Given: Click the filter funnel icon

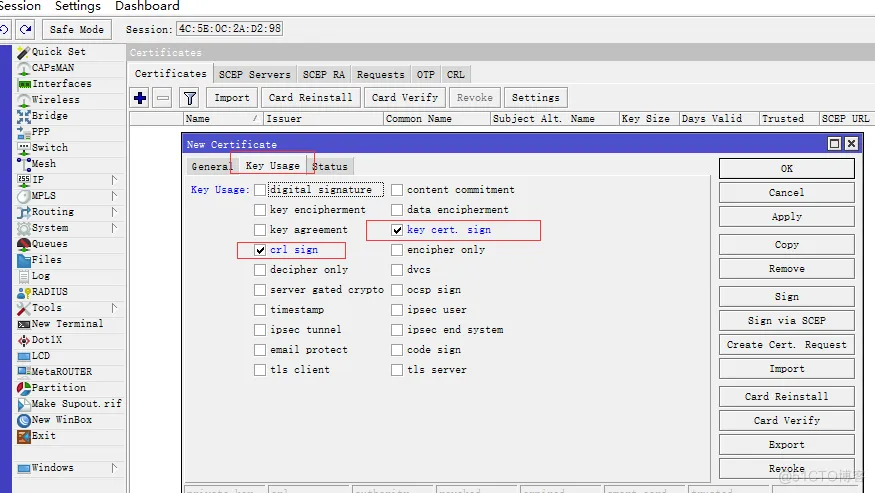Looking at the screenshot, I should point(189,98).
